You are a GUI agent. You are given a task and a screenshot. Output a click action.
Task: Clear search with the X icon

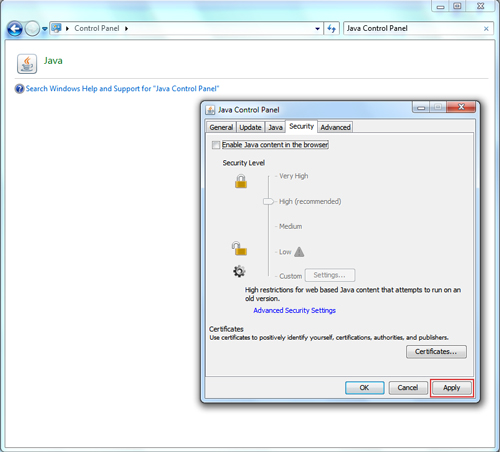pos(486,29)
